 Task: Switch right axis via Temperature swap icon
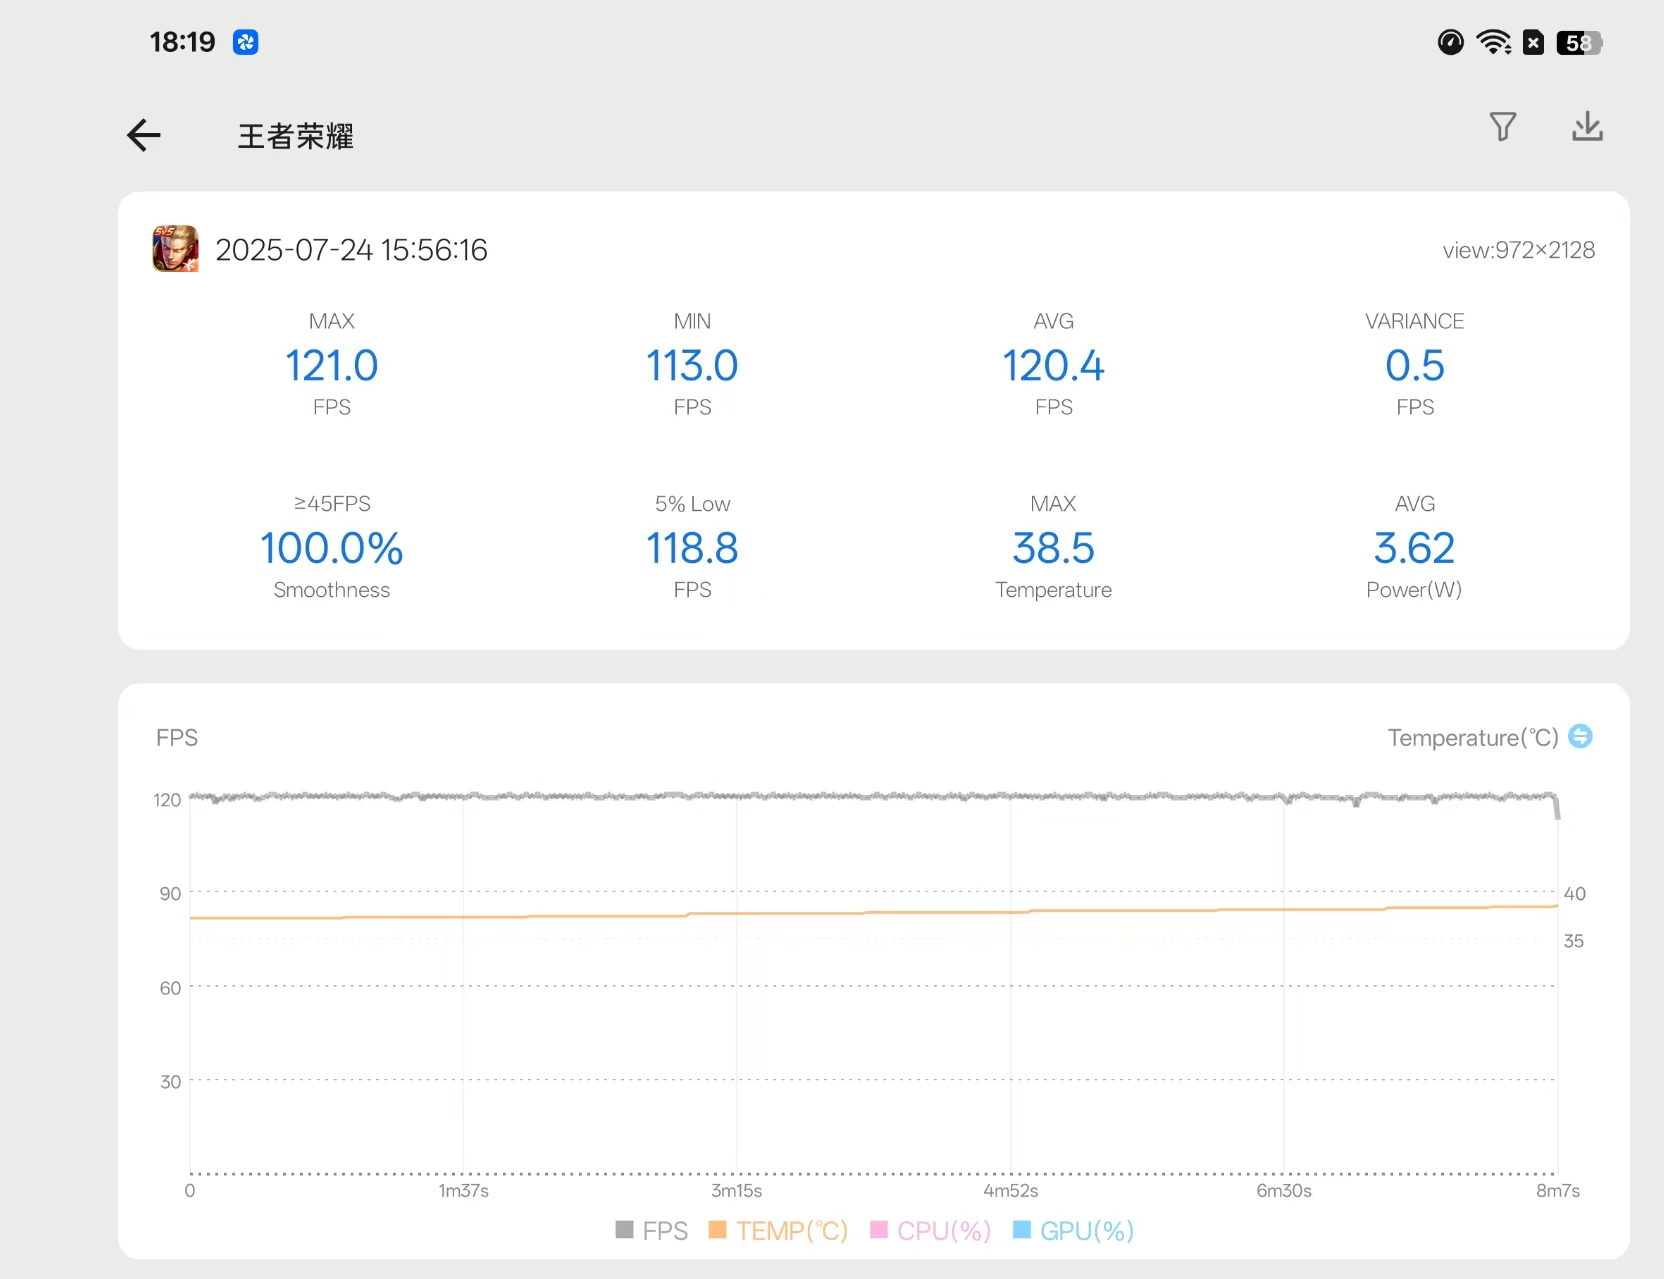[1580, 737]
